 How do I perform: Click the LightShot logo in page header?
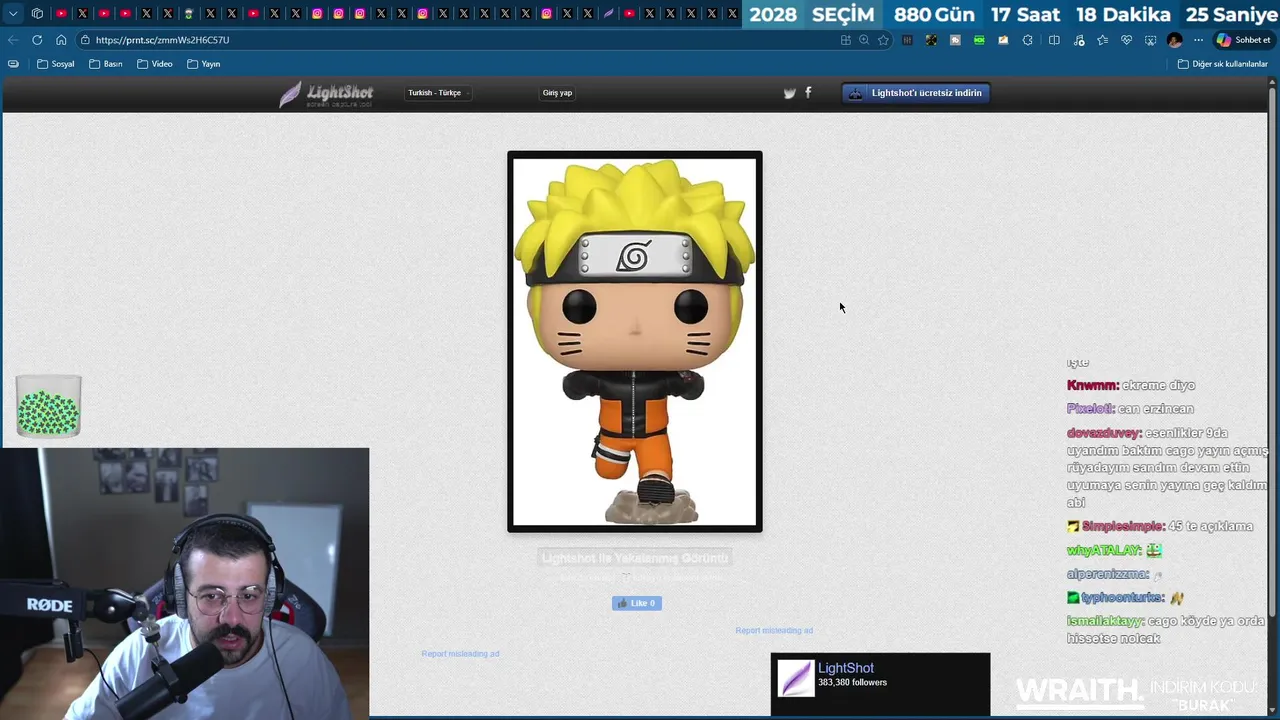[x=326, y=94]
